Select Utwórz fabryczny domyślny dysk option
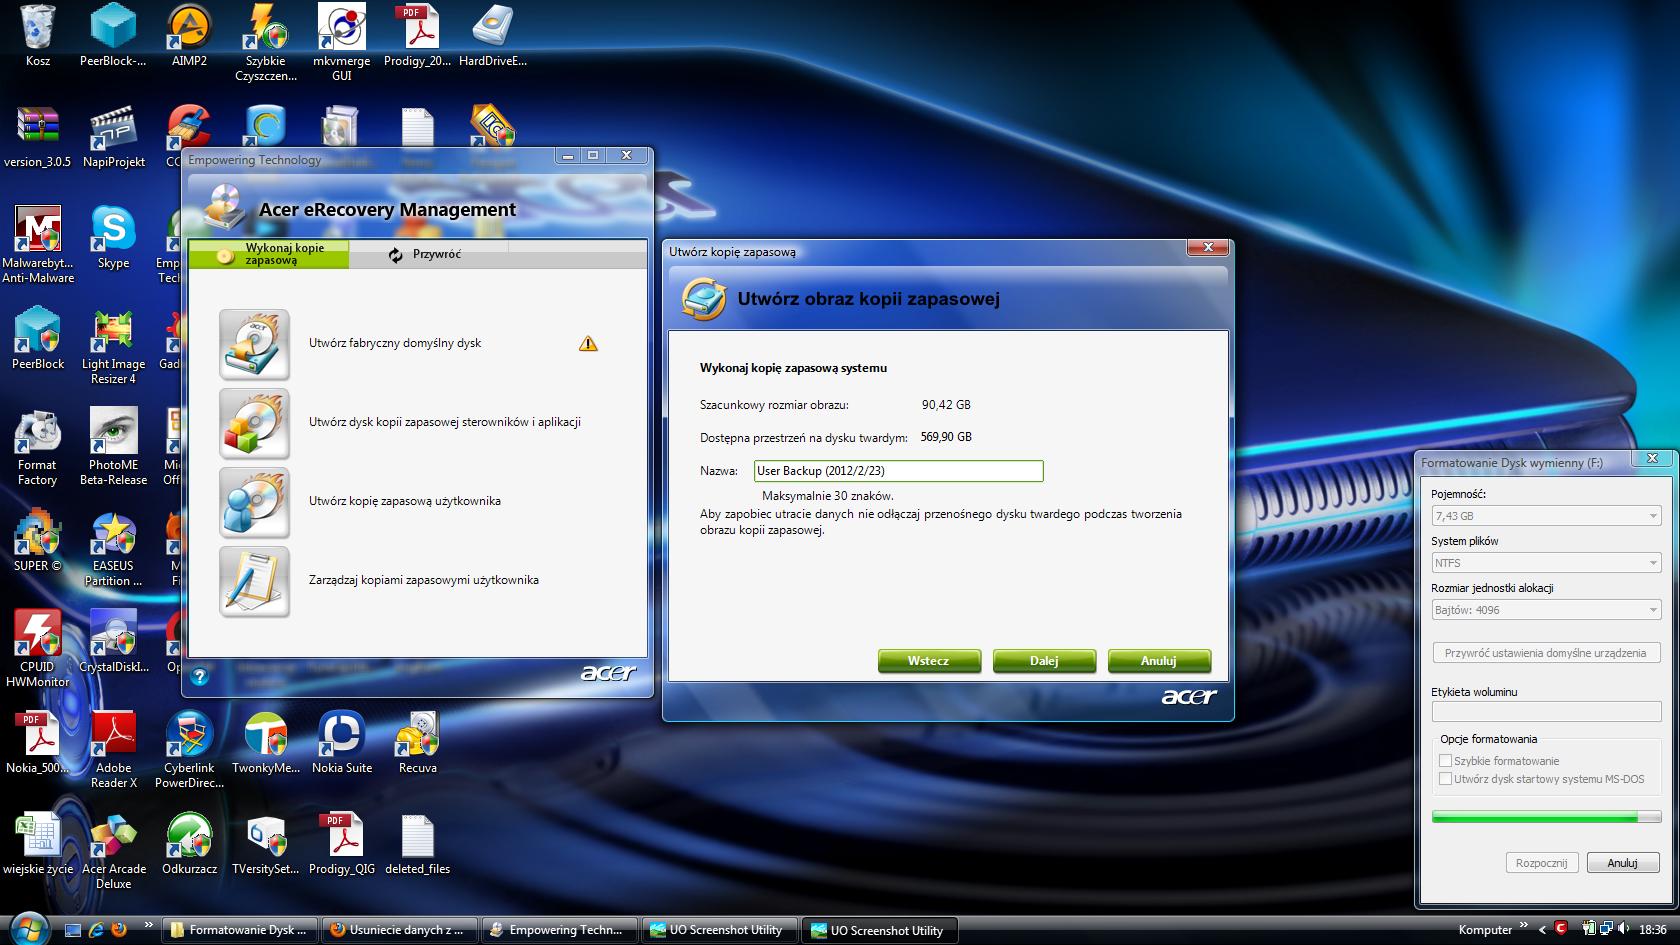 [x=395, y=343]
